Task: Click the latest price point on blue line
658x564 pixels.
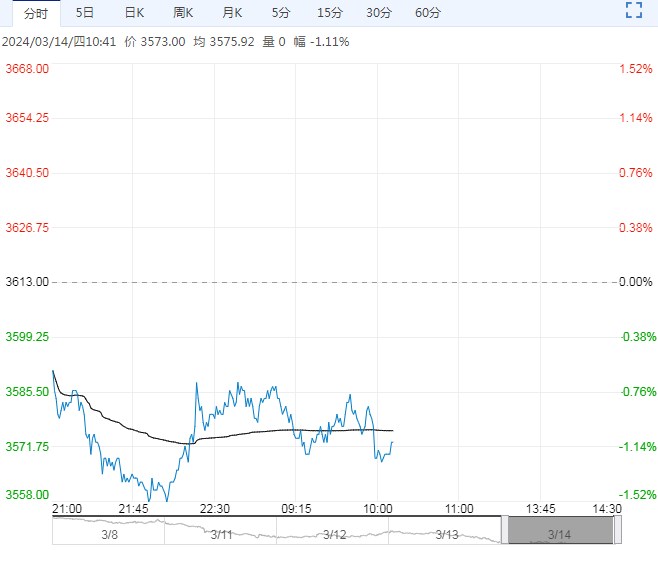Action: point(392,442)
